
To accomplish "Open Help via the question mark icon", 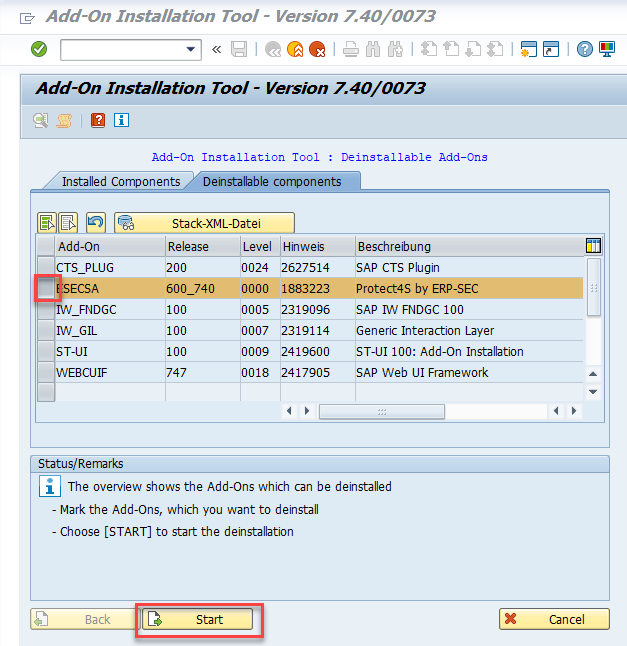I will click(x=584, y=49).
